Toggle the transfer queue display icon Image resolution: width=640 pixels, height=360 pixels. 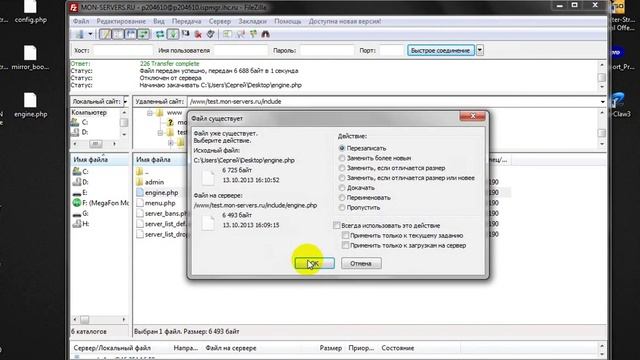point(143,34)
